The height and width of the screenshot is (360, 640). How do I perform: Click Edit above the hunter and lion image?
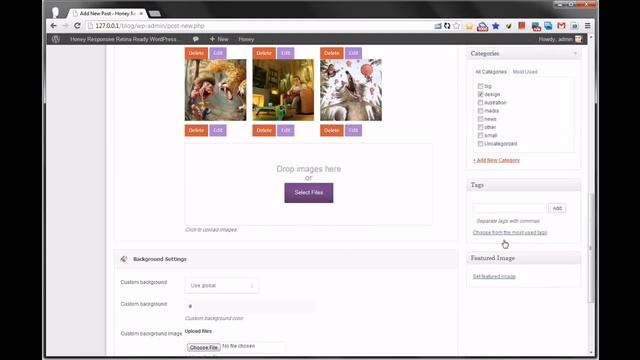[x=218, y=53]
